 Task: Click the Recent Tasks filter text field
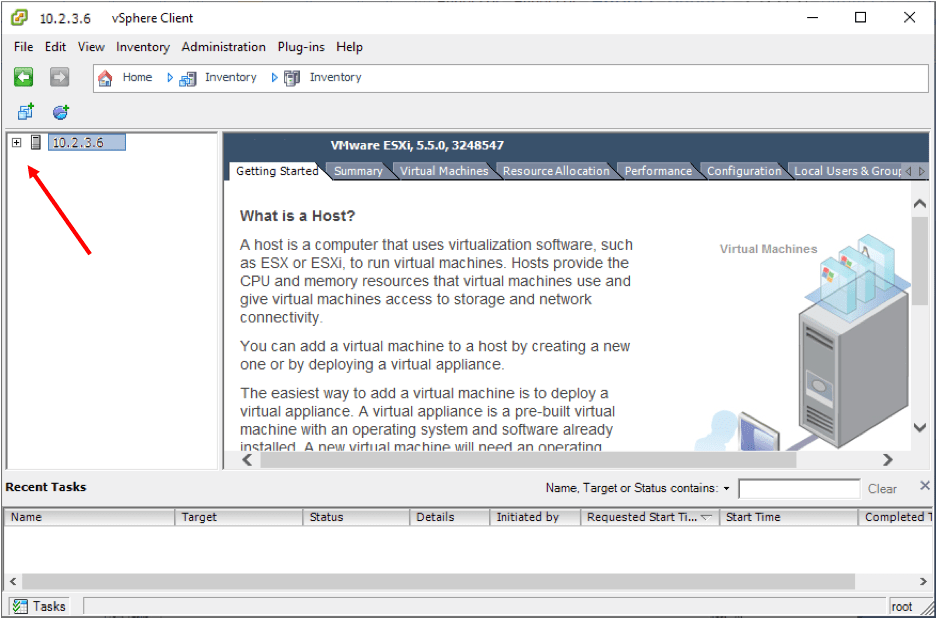click(799, 489)
